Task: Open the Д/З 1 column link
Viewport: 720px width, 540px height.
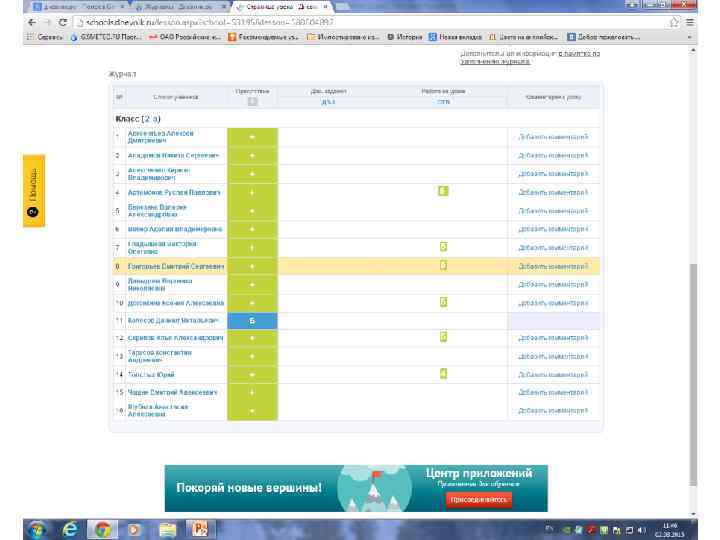Action: coord(328,102)
